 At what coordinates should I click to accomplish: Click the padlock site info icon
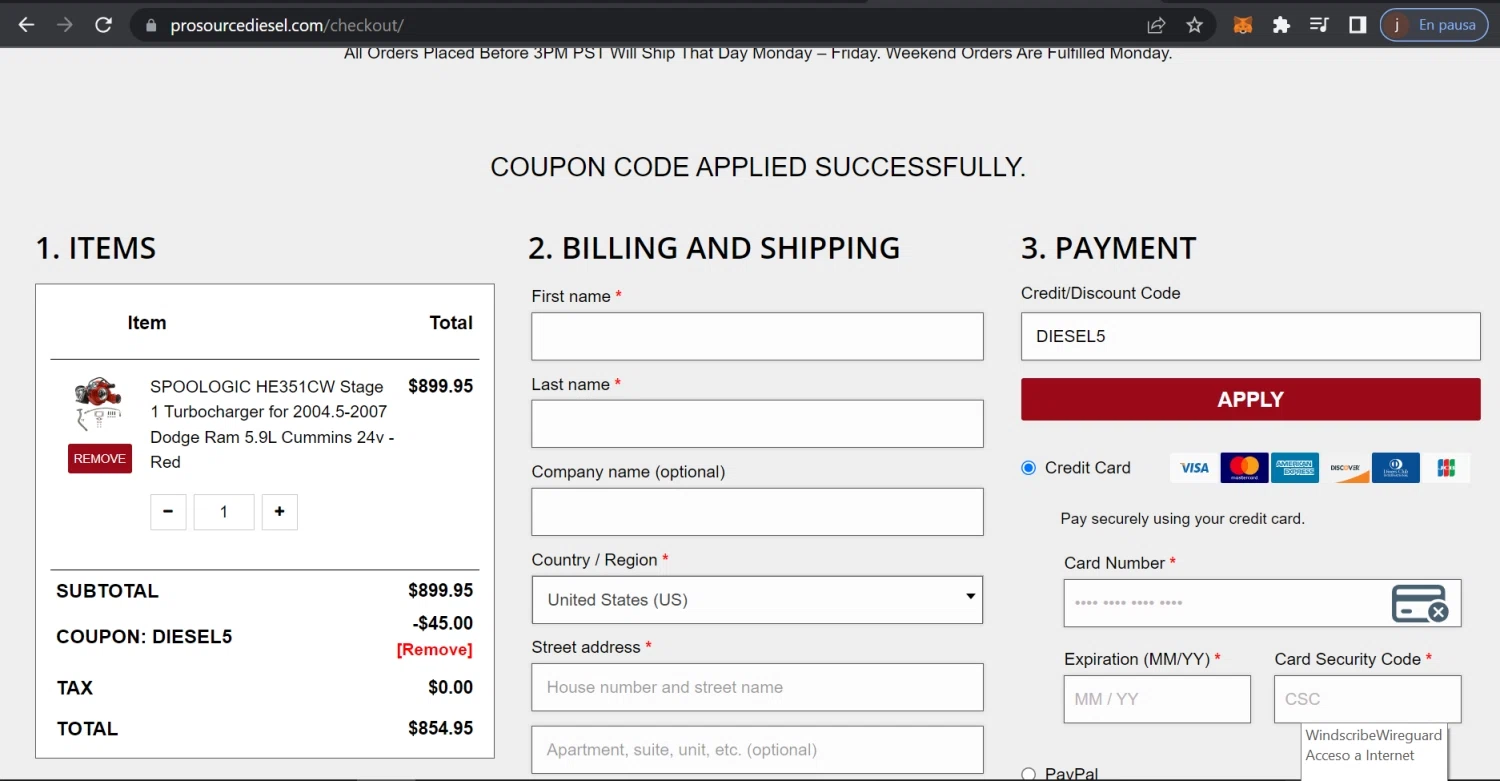[x=152, y=26]
